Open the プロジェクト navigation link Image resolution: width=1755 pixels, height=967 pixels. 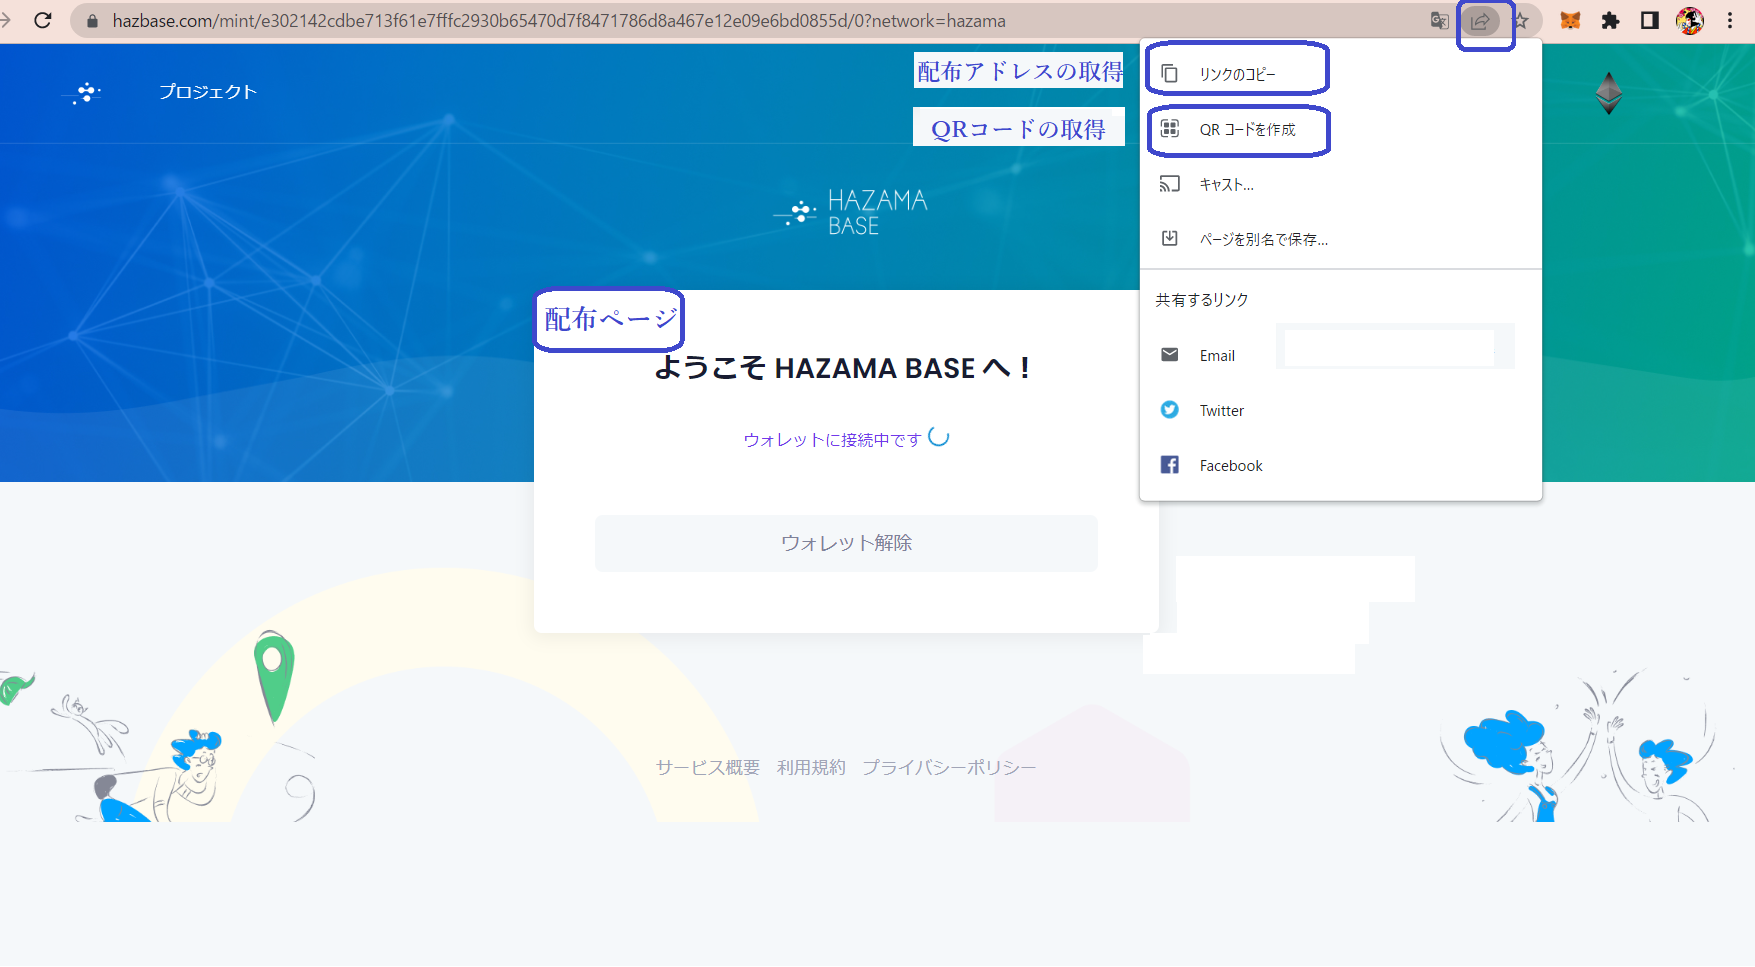point(208,92)
